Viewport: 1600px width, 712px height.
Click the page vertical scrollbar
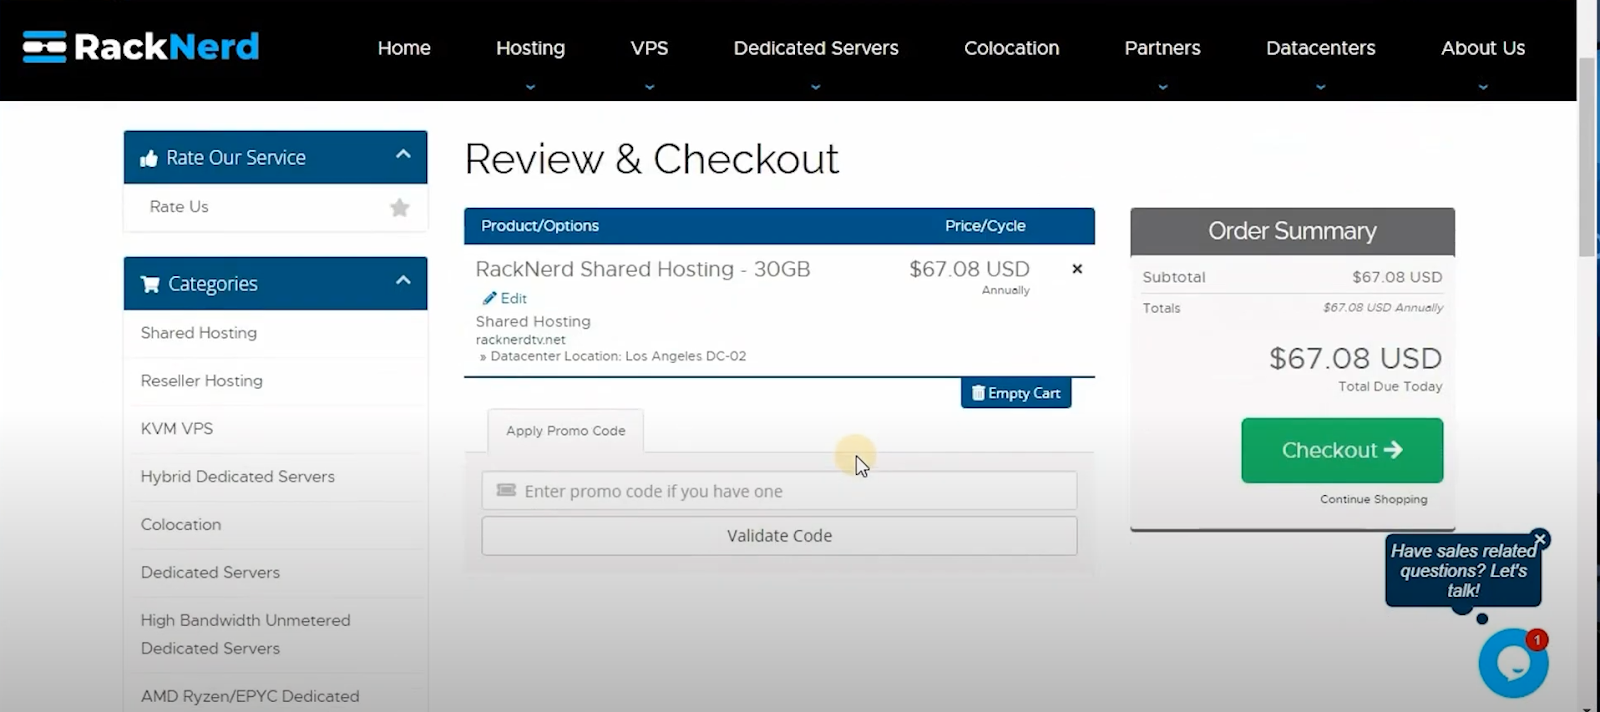tap(1587, 157)
